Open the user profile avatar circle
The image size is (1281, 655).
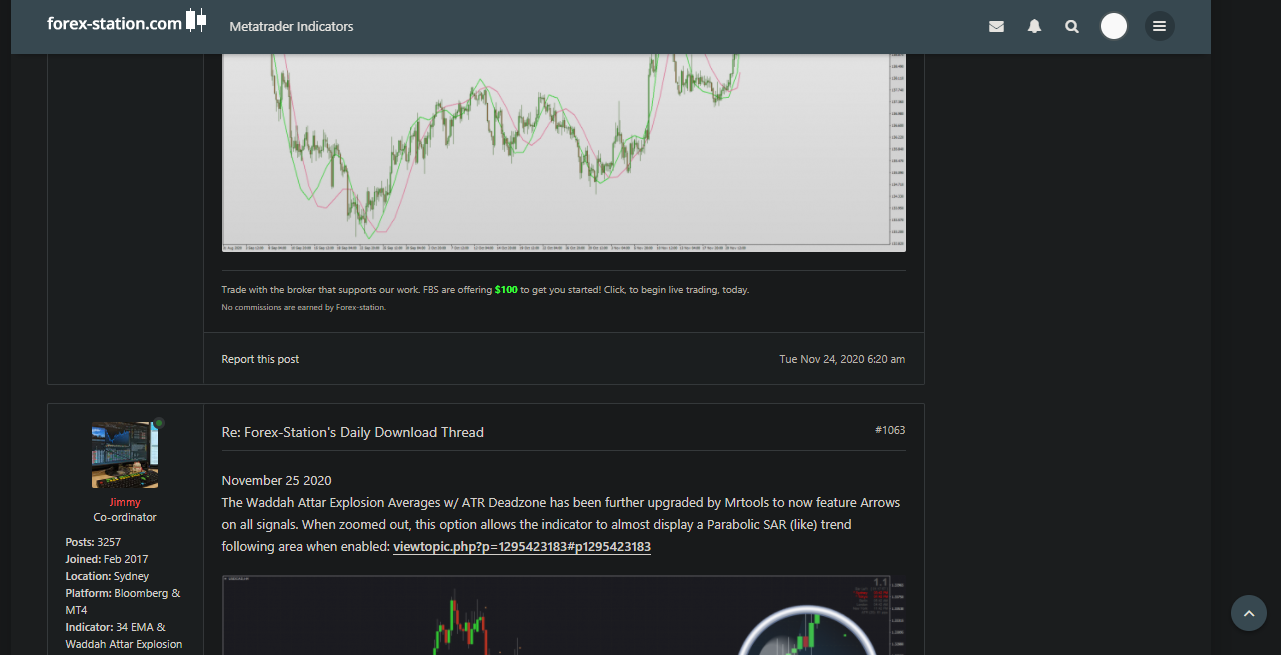click(x=1114, y=26)
